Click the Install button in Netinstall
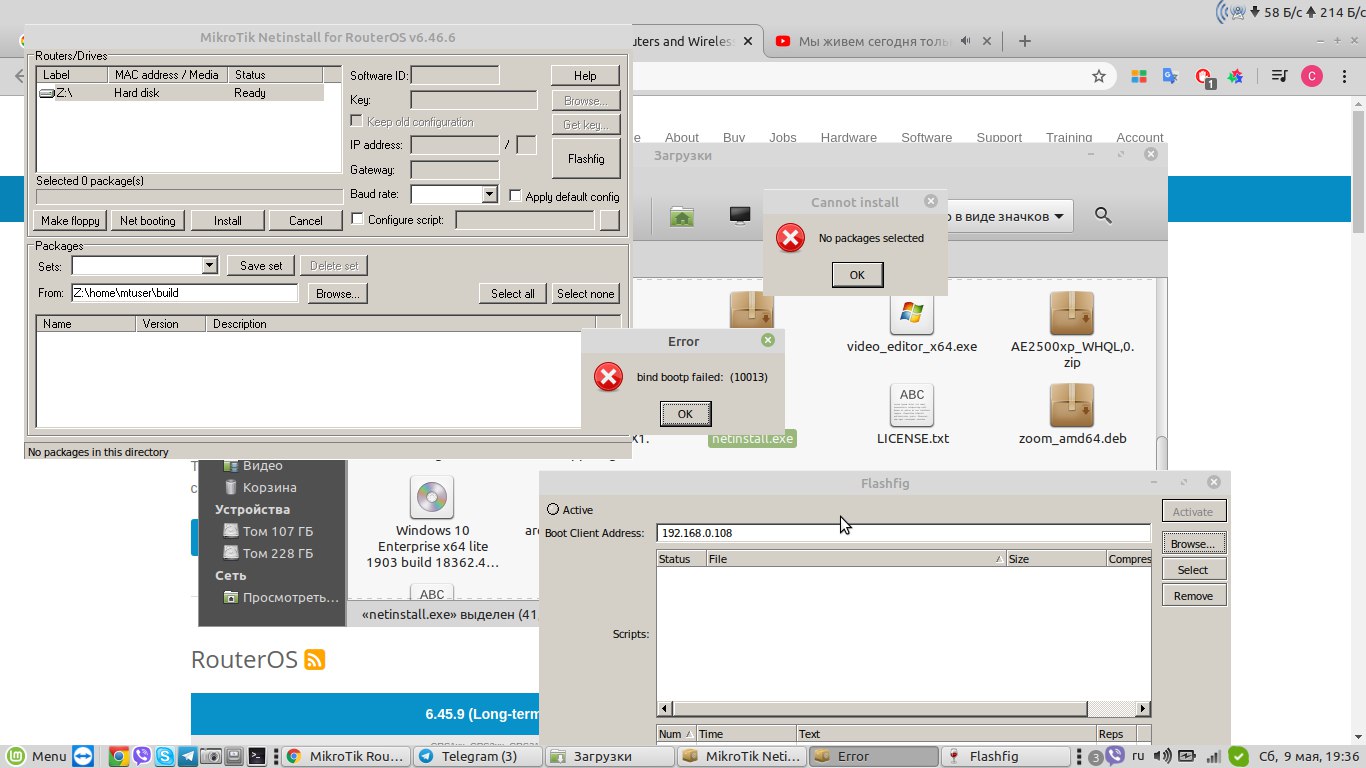Viewport: 1366px width, 768px height. pos(227,220)
